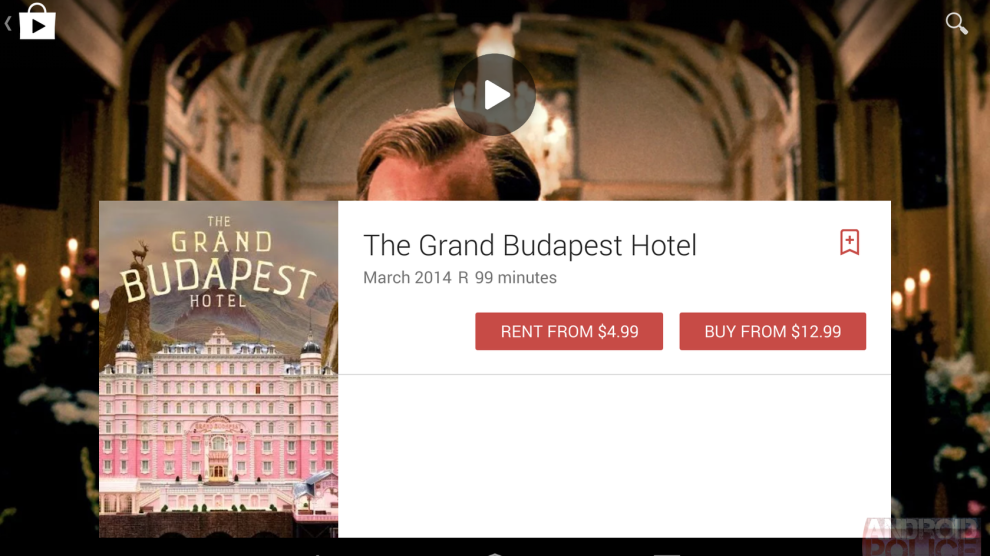The height and width of the screenshot is (556, 990).
Task: Tap the Android recent apps navigation button
Action: coord(667,553)
